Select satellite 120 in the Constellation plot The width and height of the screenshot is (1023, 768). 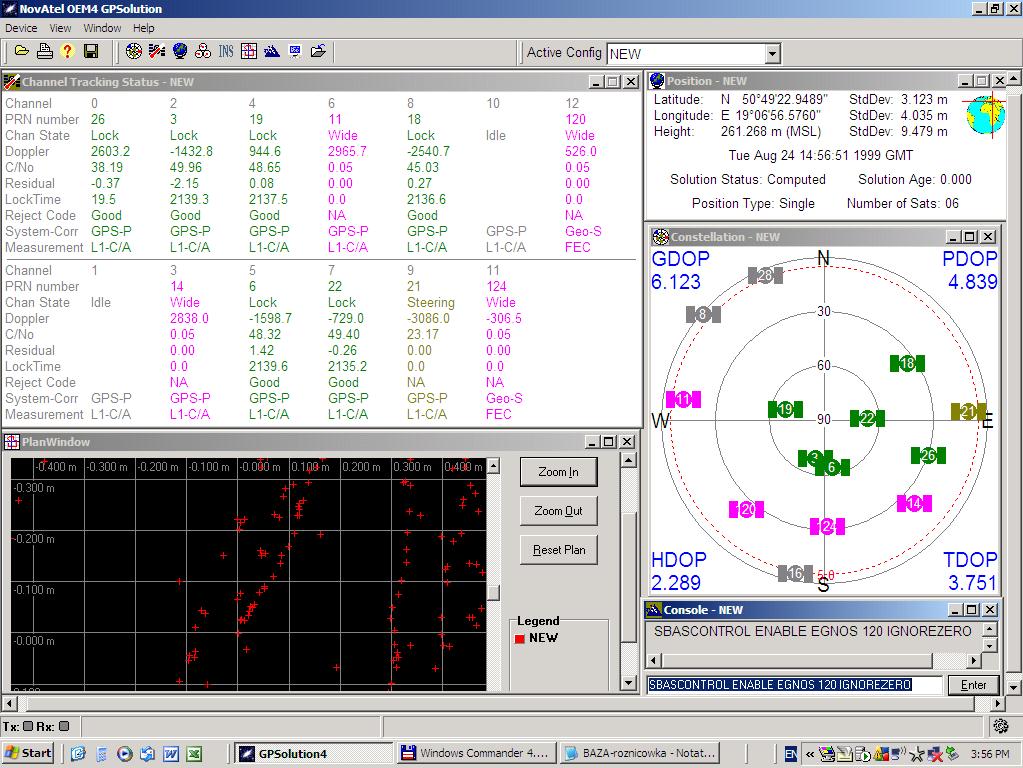tap(746, 509)
